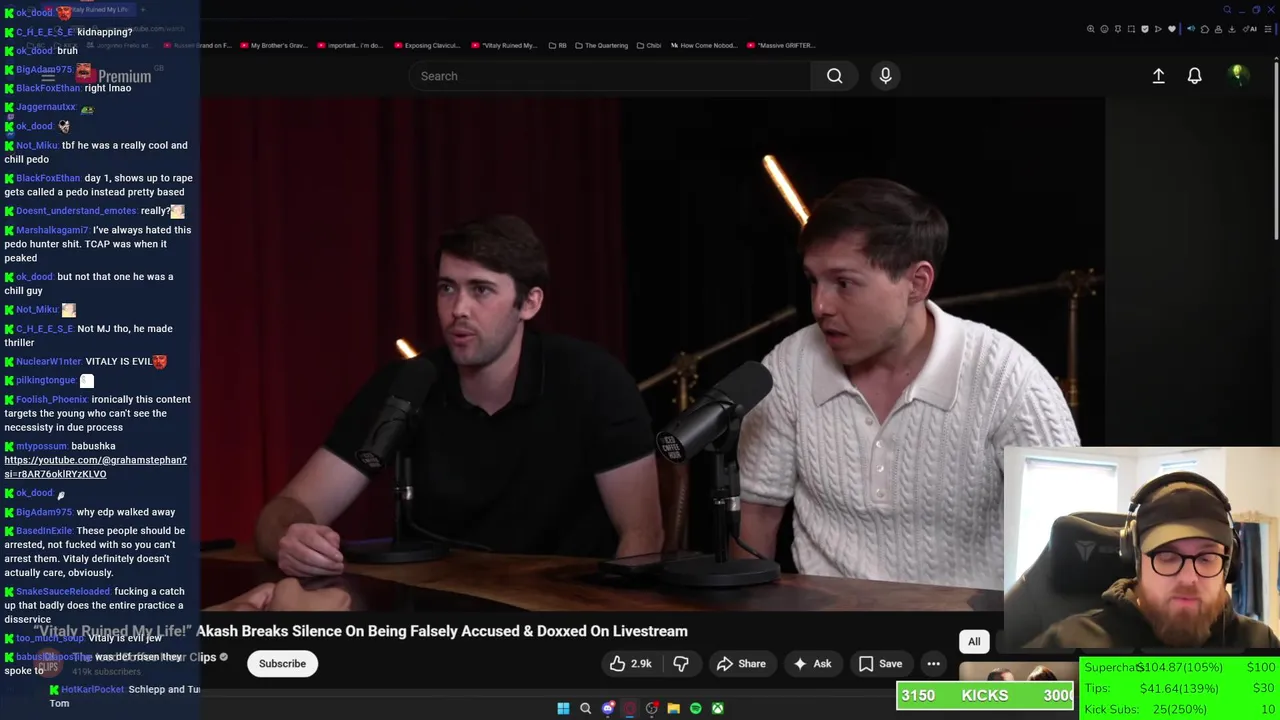Click the heart bookmark icon in browser toolbar
This screenshot has height=720, width=1280.
(1172, 29)
